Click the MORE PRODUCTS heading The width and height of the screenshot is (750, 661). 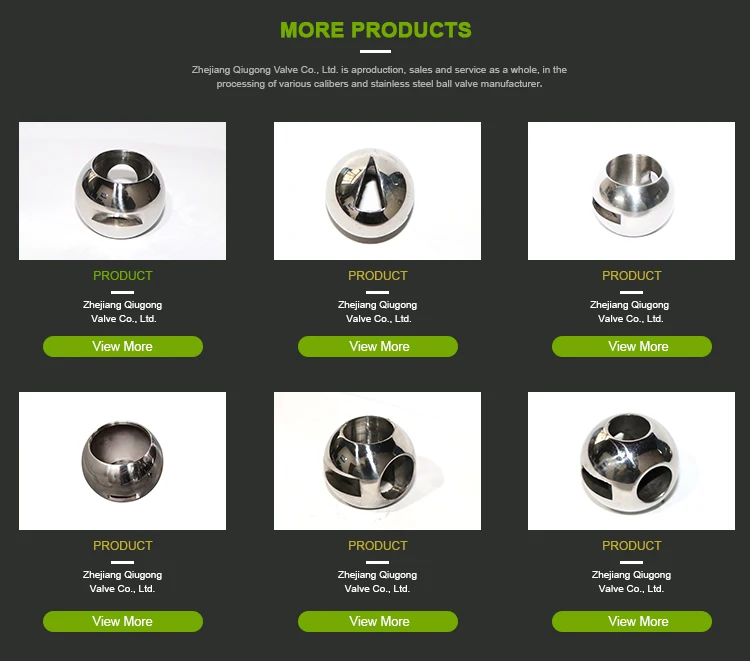pos(375,30)
